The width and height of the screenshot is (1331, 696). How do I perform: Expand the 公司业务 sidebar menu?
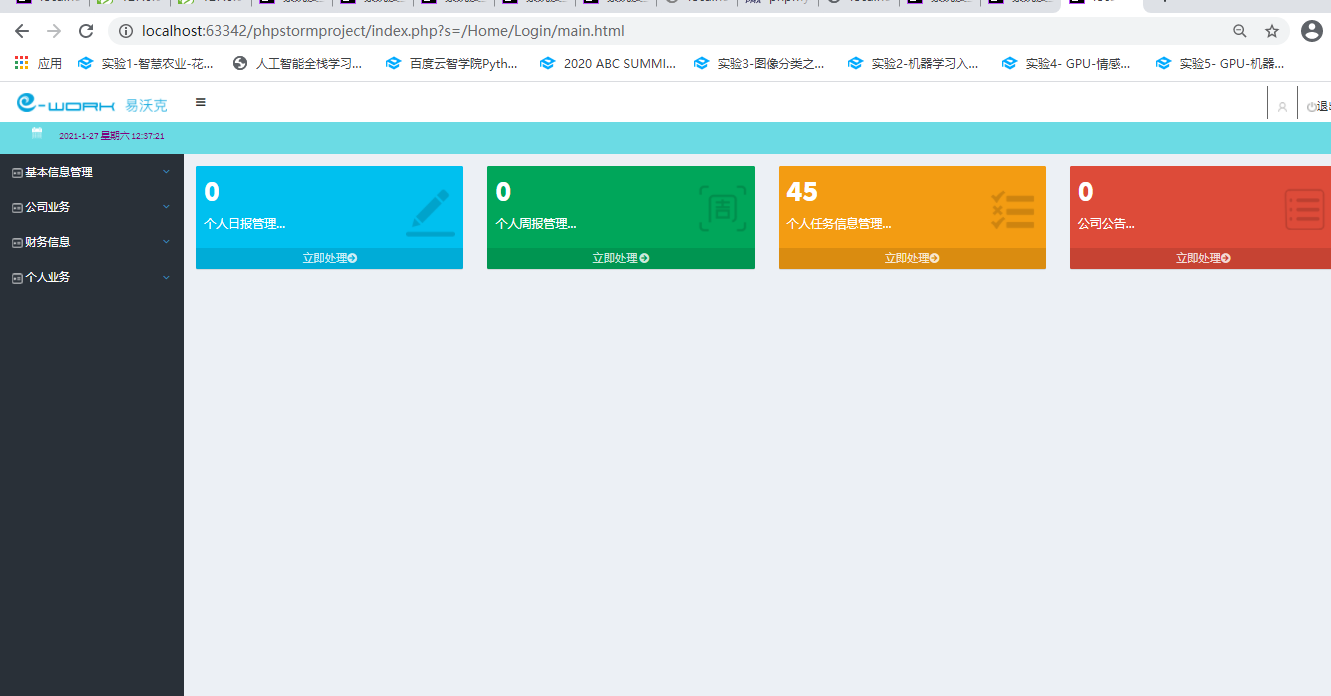click(x=91, y=207)
